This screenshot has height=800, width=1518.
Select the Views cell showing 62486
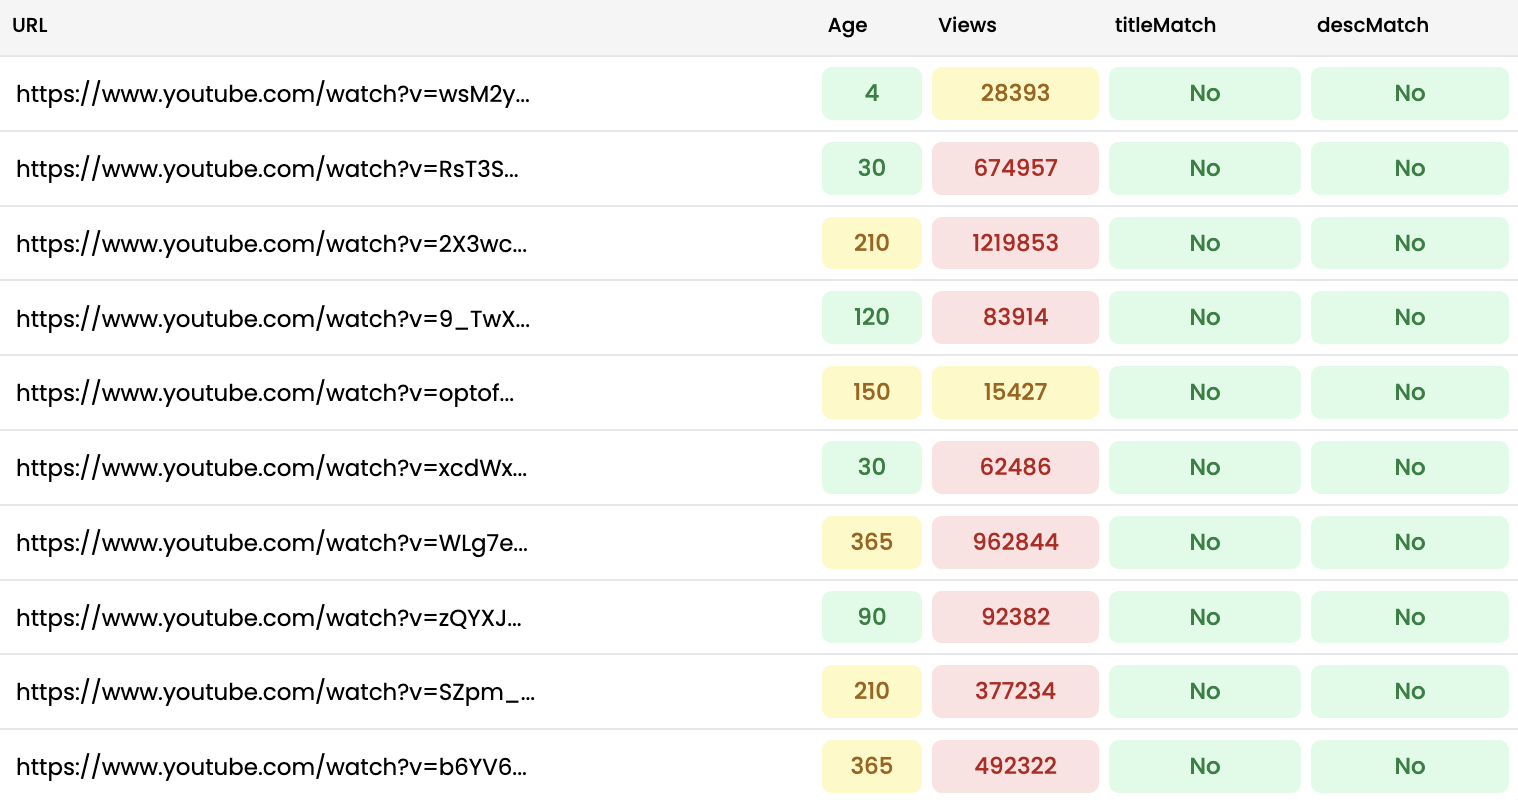[1015, 467]
